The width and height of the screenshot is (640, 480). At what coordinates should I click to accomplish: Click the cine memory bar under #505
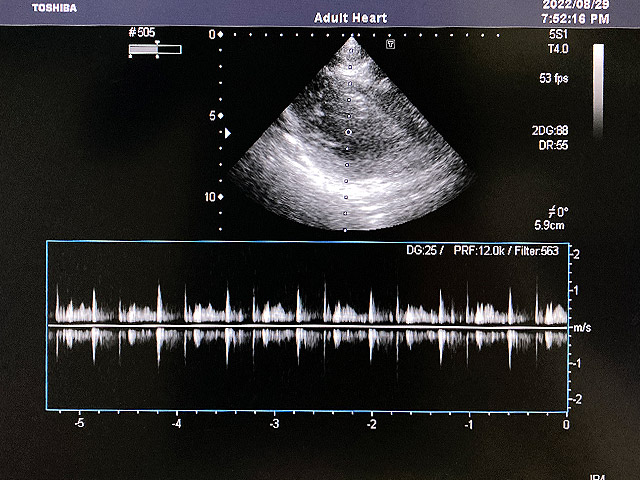(155, 49)
